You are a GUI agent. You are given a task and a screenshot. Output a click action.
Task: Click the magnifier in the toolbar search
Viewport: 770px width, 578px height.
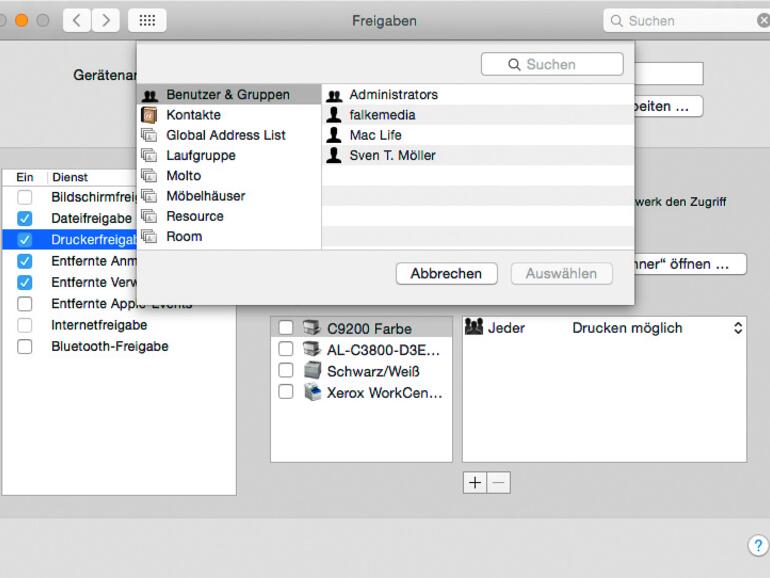point(616,21)
